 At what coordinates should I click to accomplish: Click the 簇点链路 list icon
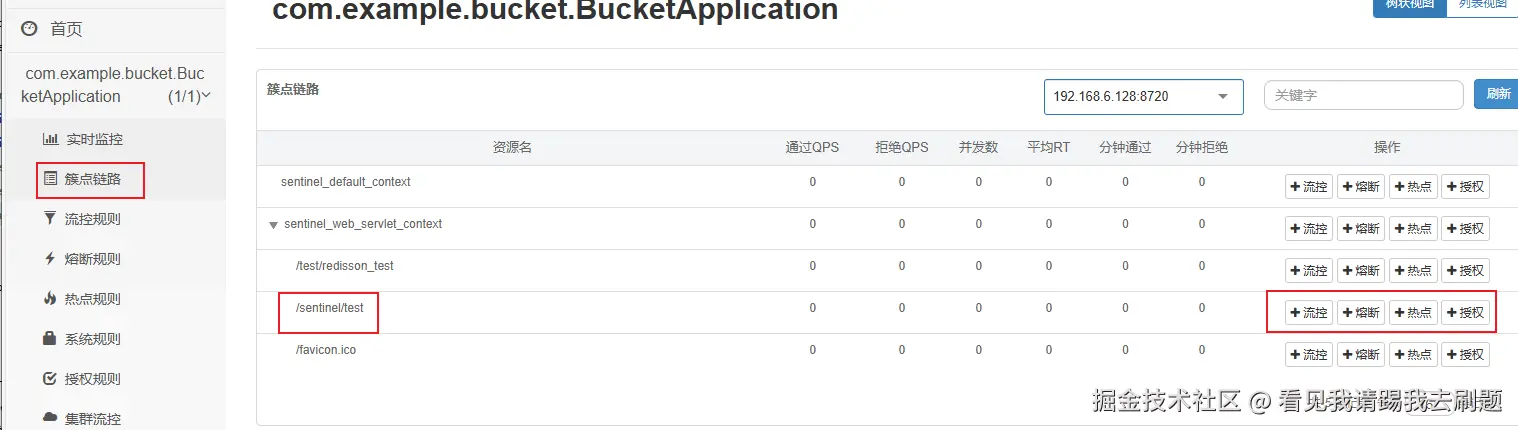tap(50, 179)
